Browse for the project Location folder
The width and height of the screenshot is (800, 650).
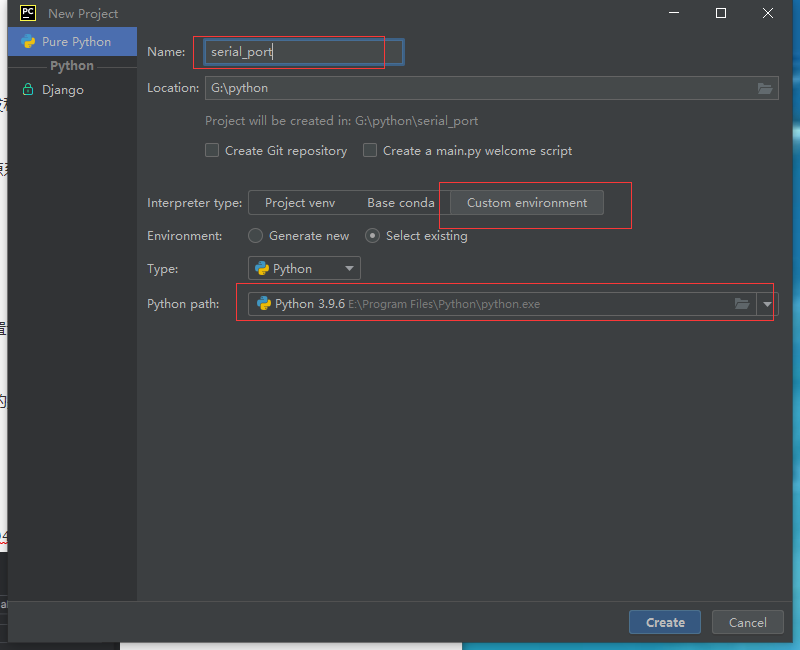coord(764,88)
